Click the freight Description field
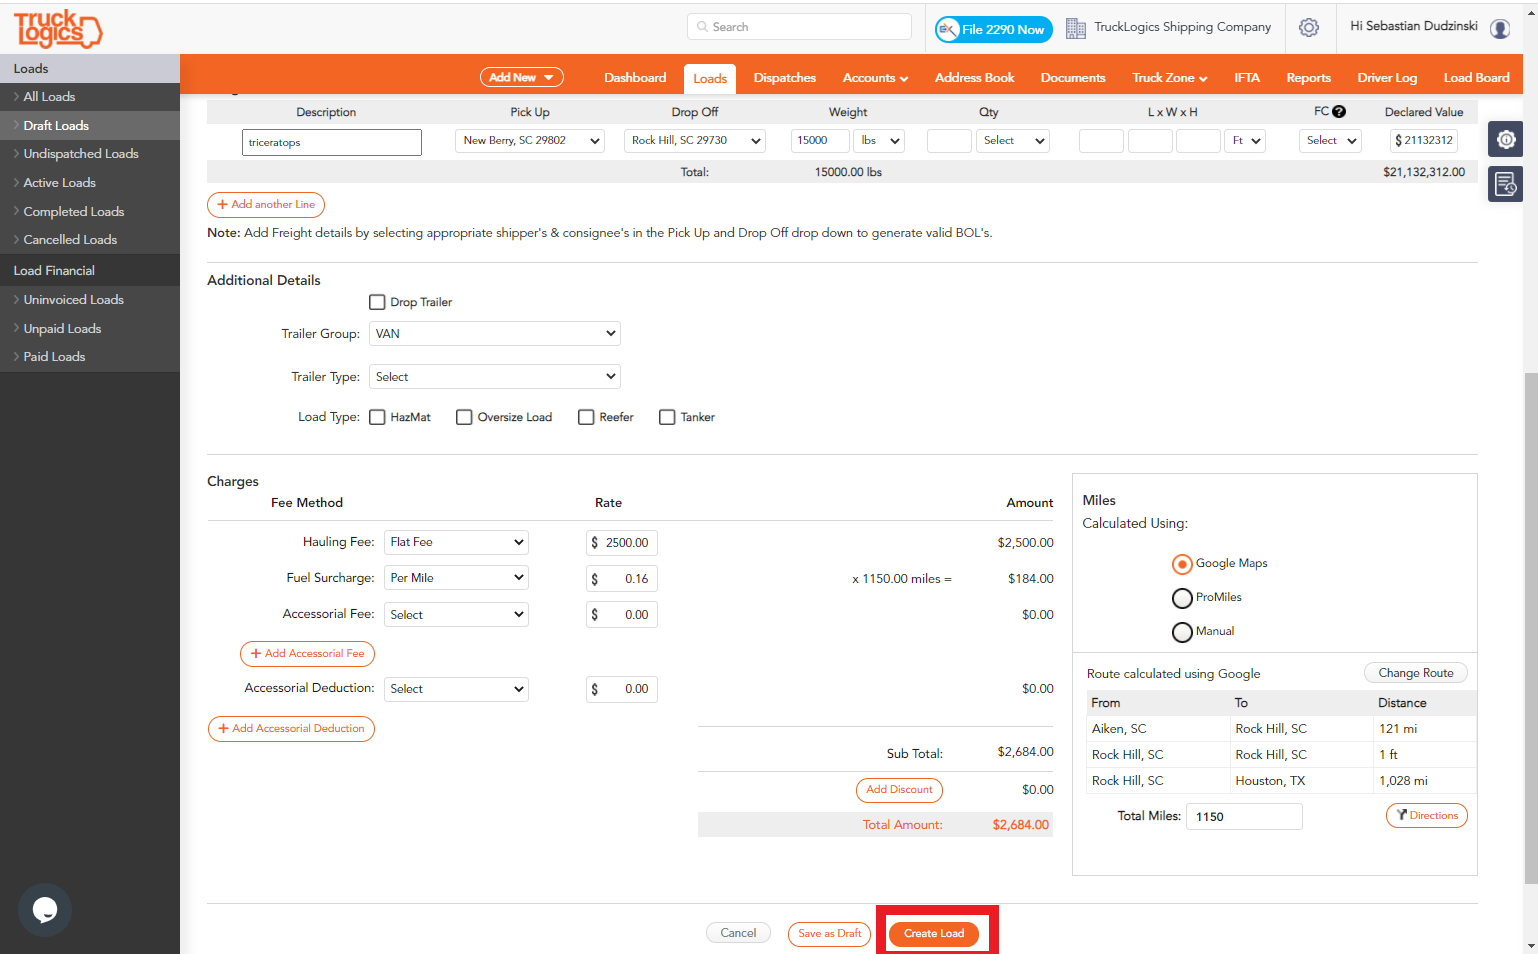 pyautogui.click(x=332, y=143)
